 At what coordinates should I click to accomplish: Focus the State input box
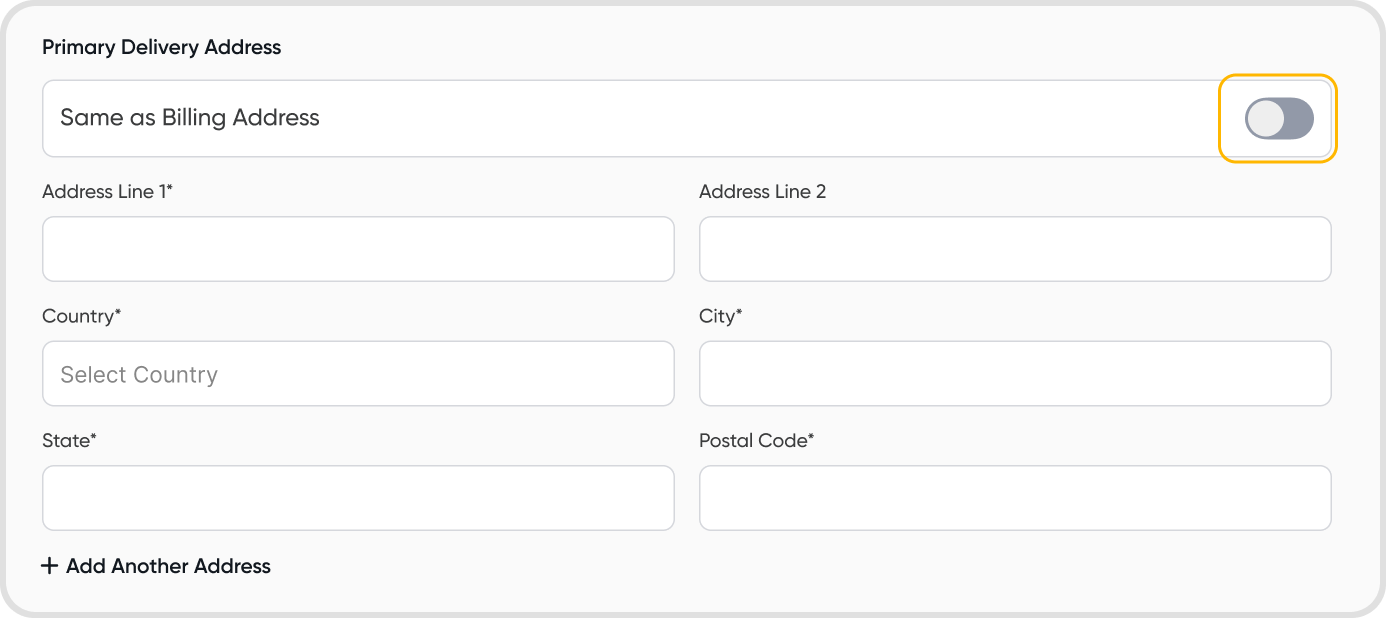358,498
